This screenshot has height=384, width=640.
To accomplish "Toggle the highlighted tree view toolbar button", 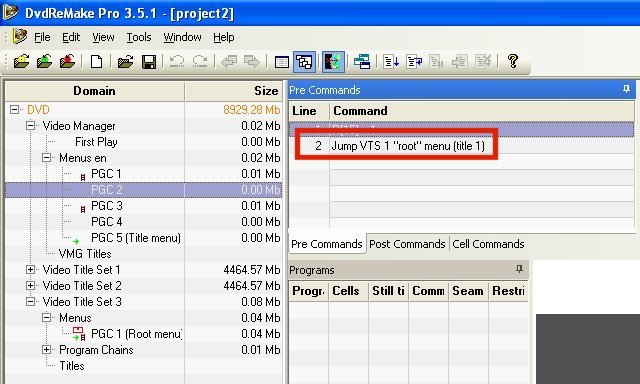I will pos(304,62).
